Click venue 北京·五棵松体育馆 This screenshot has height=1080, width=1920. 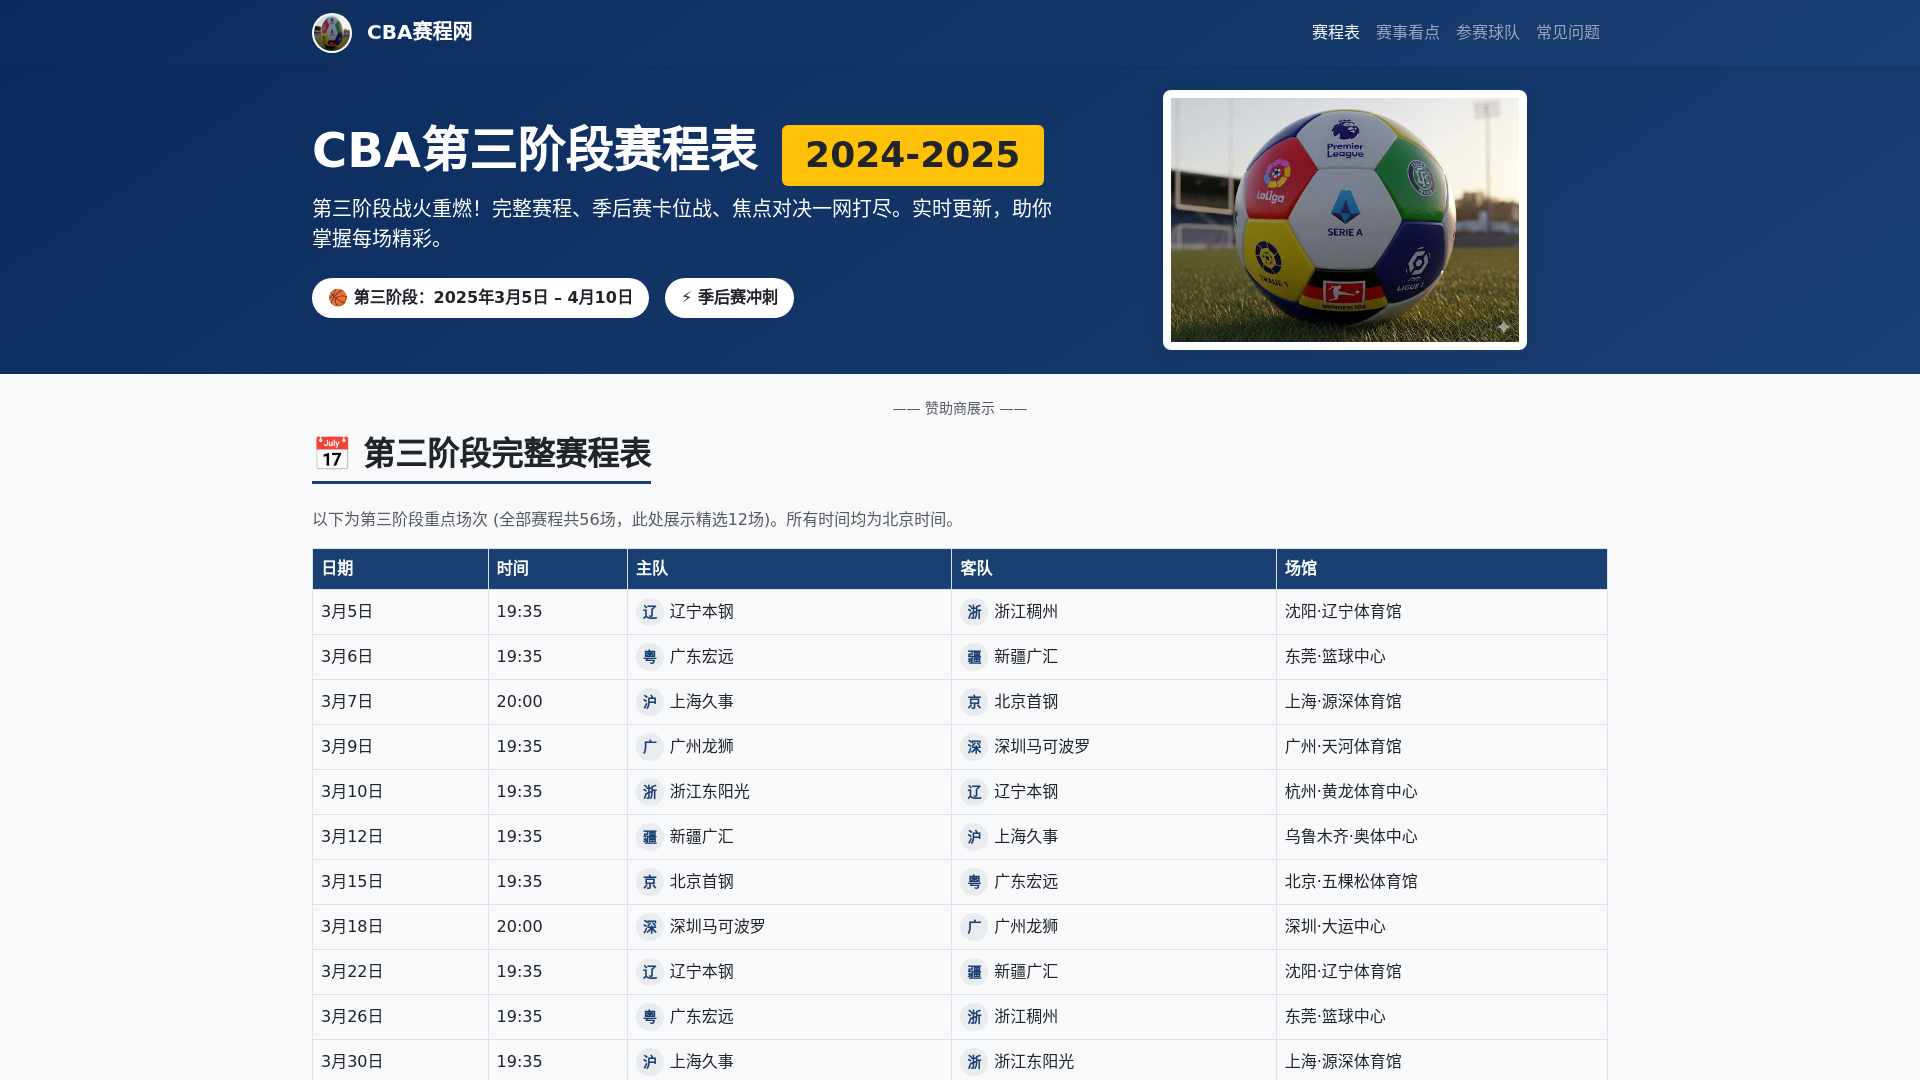(x=1351, y=882)
